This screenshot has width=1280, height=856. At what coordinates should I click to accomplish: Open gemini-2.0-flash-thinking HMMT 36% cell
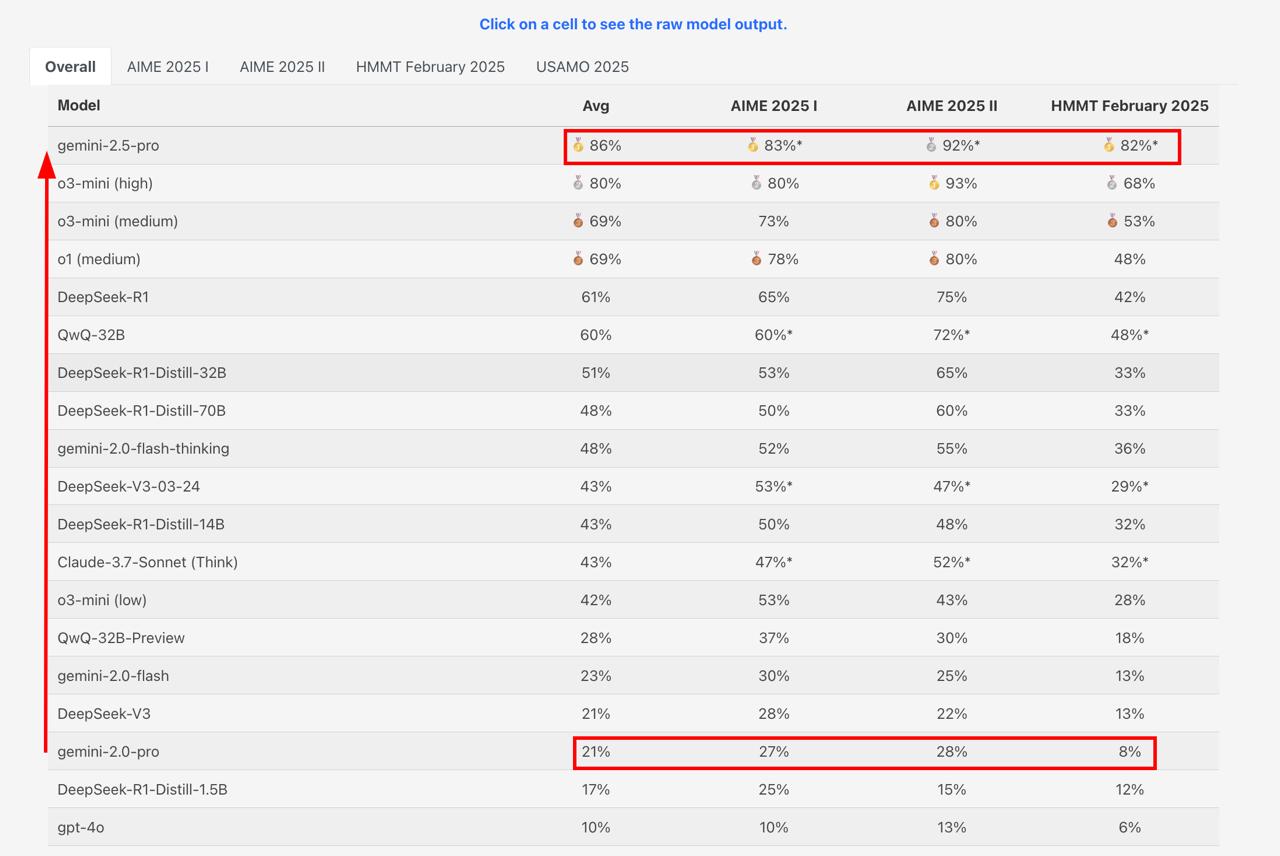[1130, 449]
